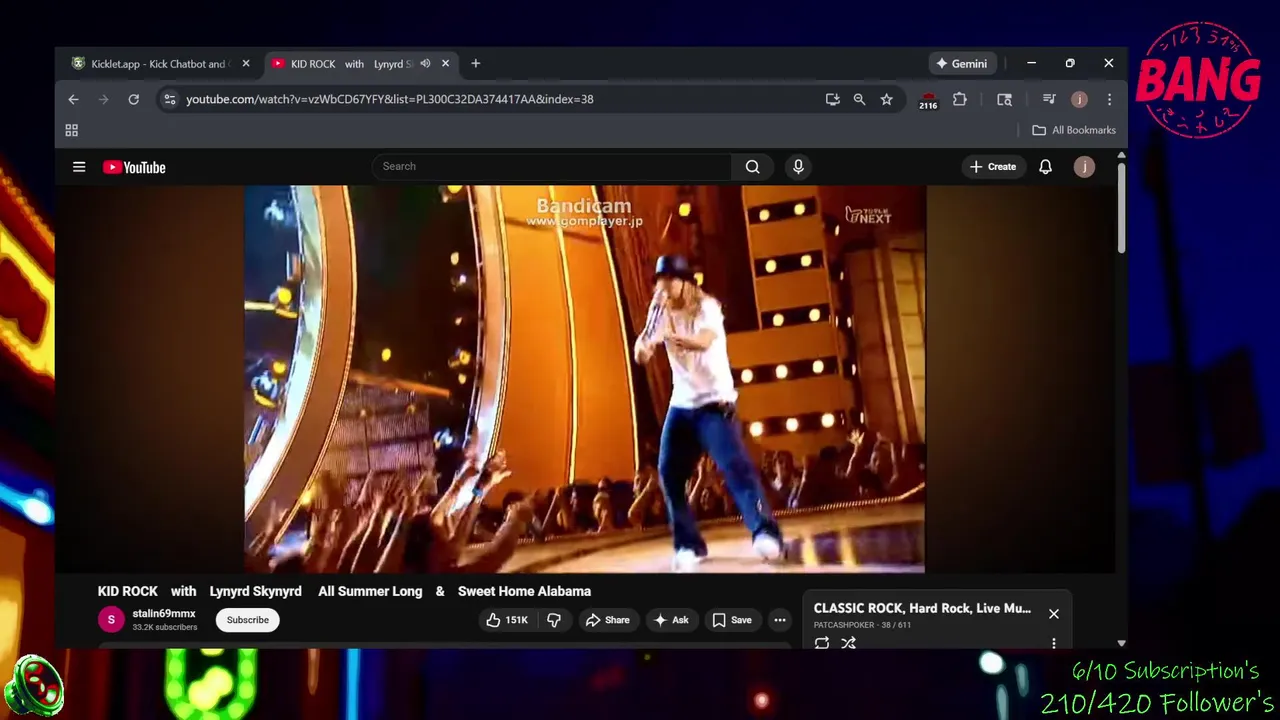Ask about the video

coord(671,620)
